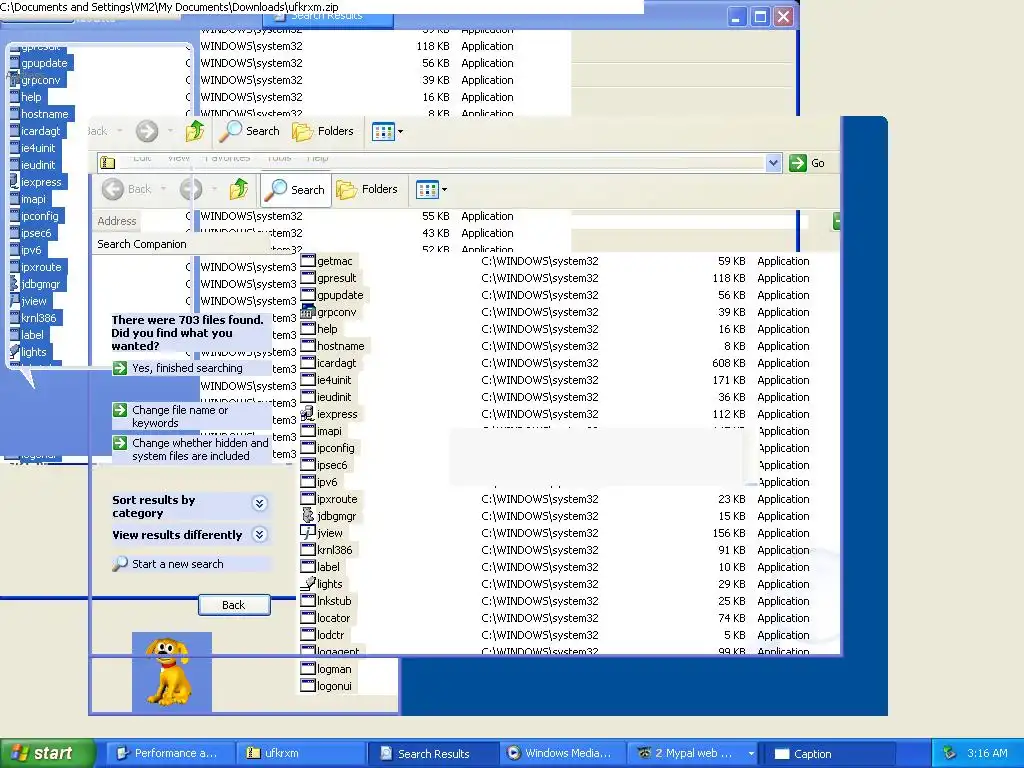The width and height of the screenshot is (1024, 768).
Task: Open Mypal taskbar group dropdown arrow
Action: pos(751,754)
